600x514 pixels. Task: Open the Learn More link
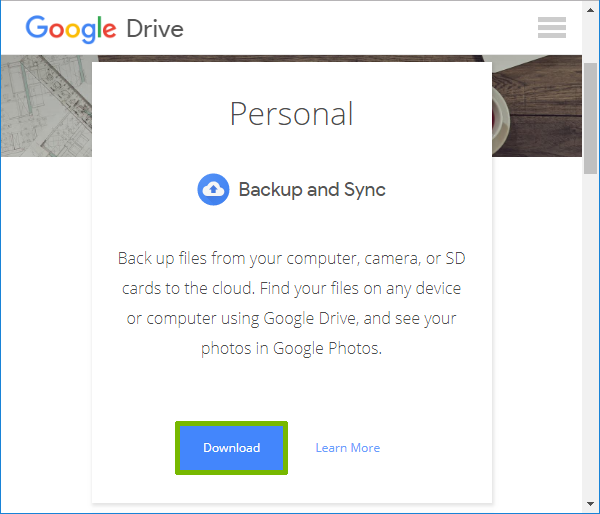click(x=347, y=448)
